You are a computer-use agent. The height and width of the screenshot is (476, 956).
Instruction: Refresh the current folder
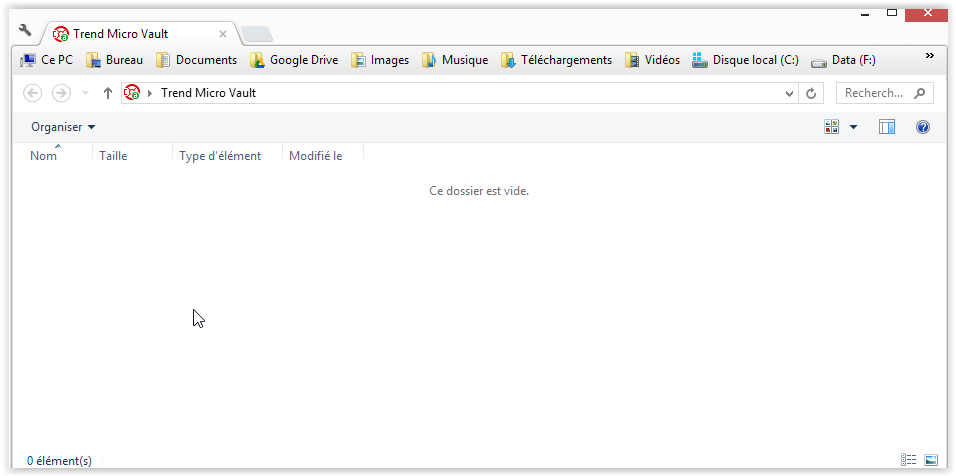click(811, 93)
